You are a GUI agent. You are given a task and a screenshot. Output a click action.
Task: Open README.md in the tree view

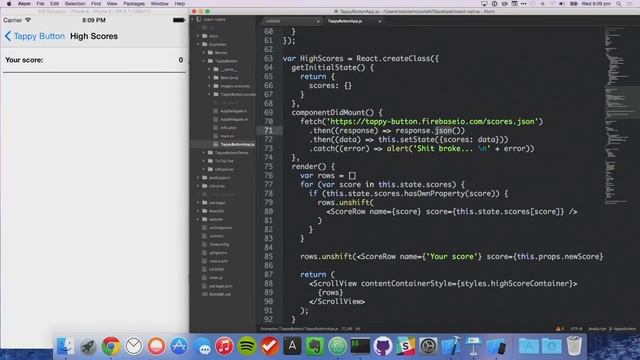pyautogui.click(x=220, y=294)
